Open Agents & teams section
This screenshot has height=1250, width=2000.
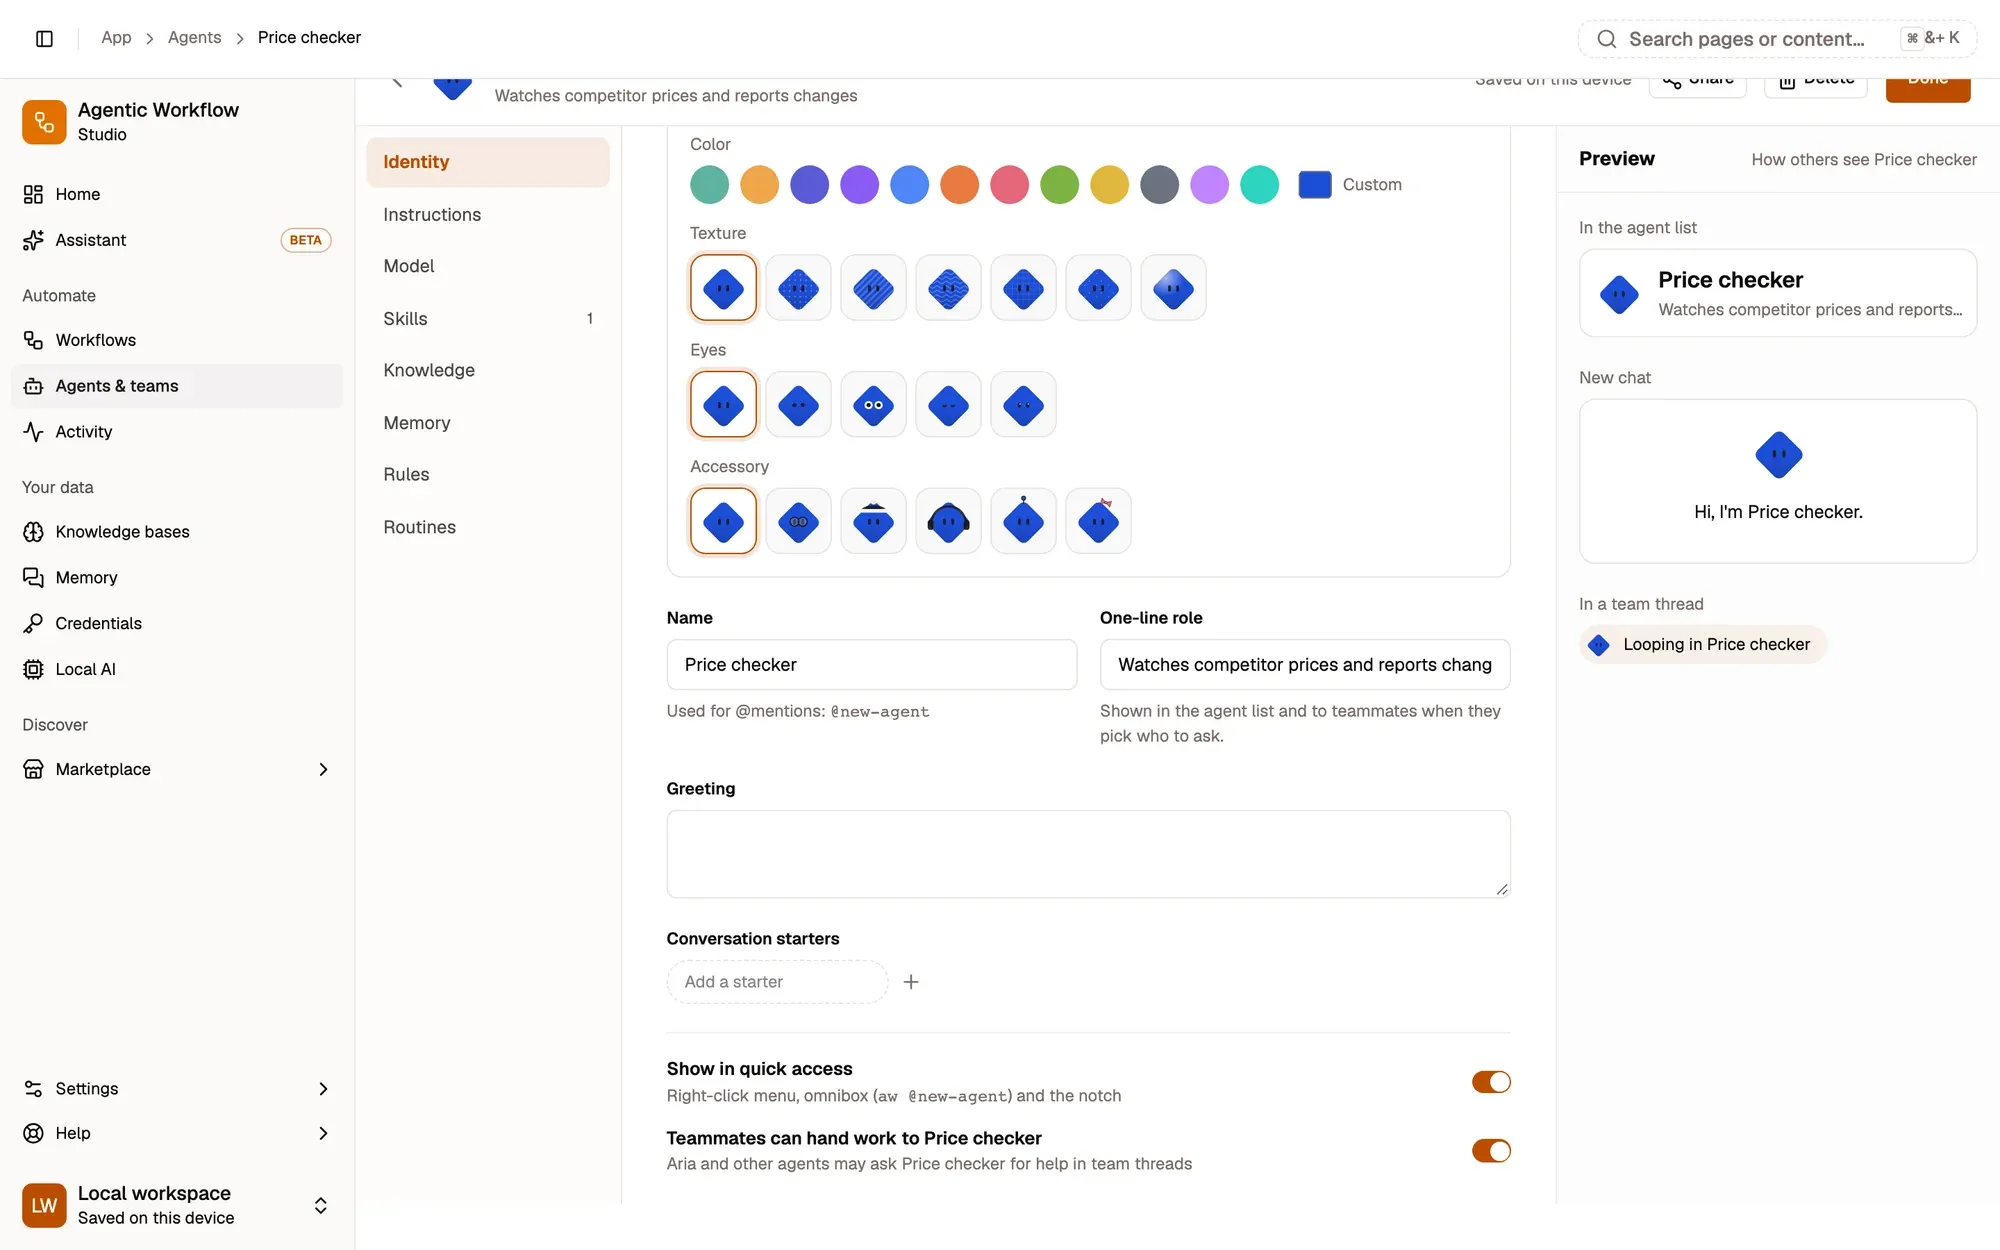[177, 386]
